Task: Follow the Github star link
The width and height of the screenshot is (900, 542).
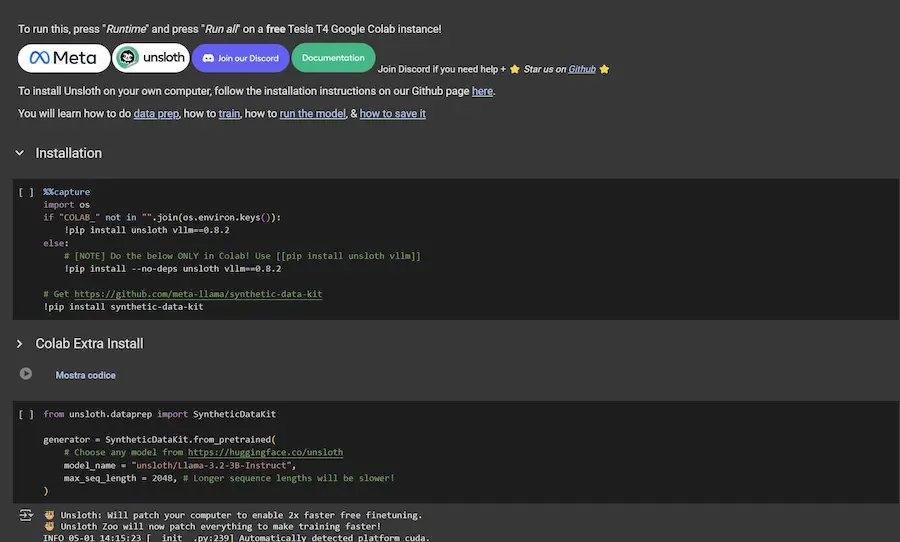Action: (581, 69)
